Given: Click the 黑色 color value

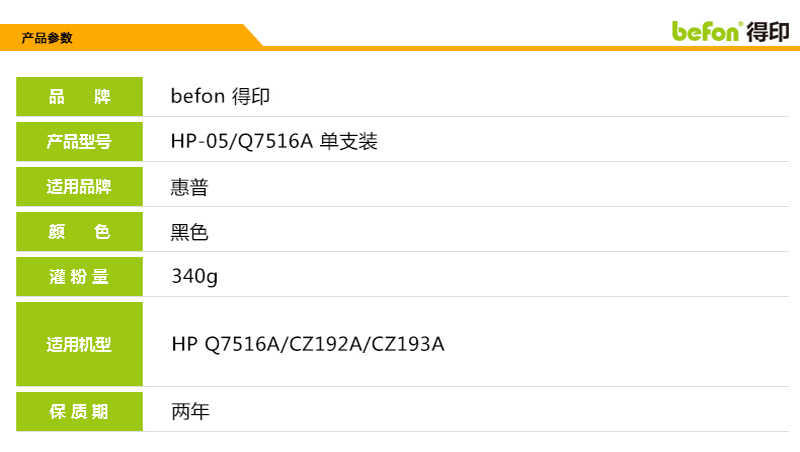Looking at the screenshot, I should point(189,232).
